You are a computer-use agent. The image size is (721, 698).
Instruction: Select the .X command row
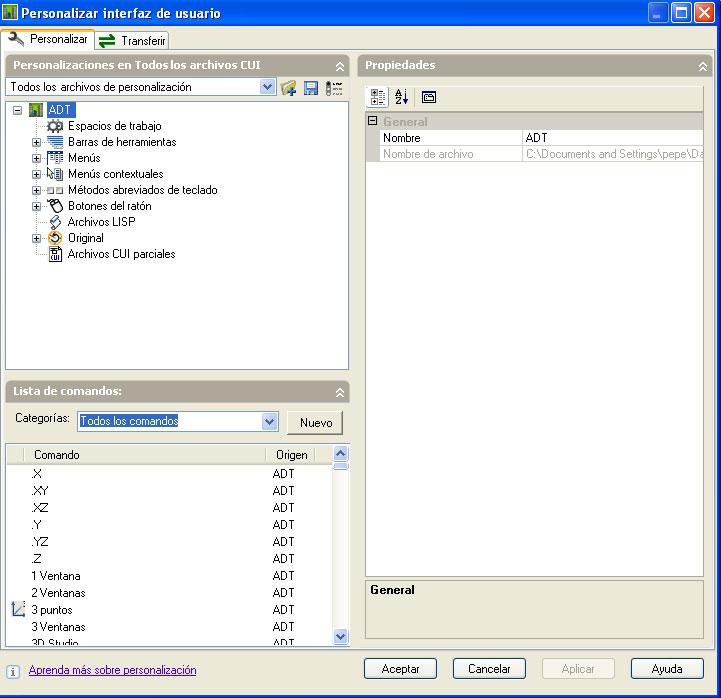point(169,474)
